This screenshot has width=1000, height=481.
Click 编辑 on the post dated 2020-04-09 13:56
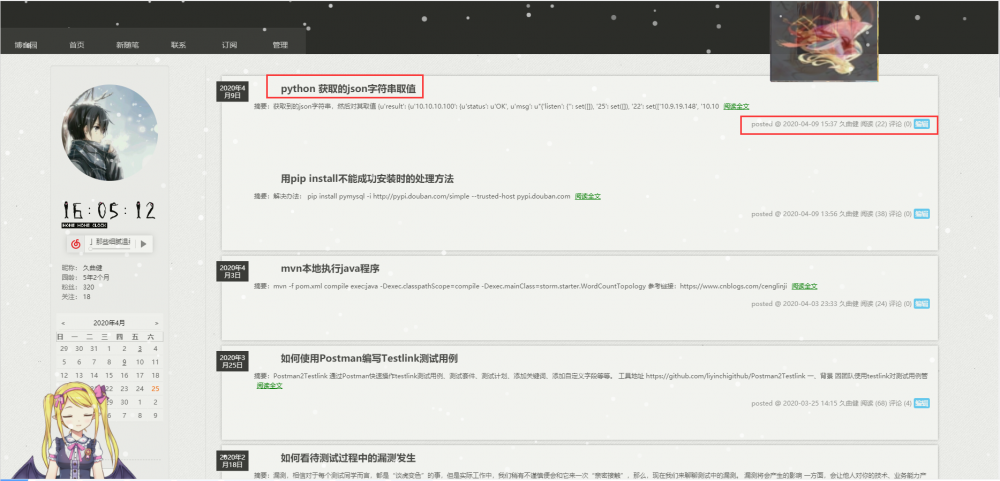922,214
